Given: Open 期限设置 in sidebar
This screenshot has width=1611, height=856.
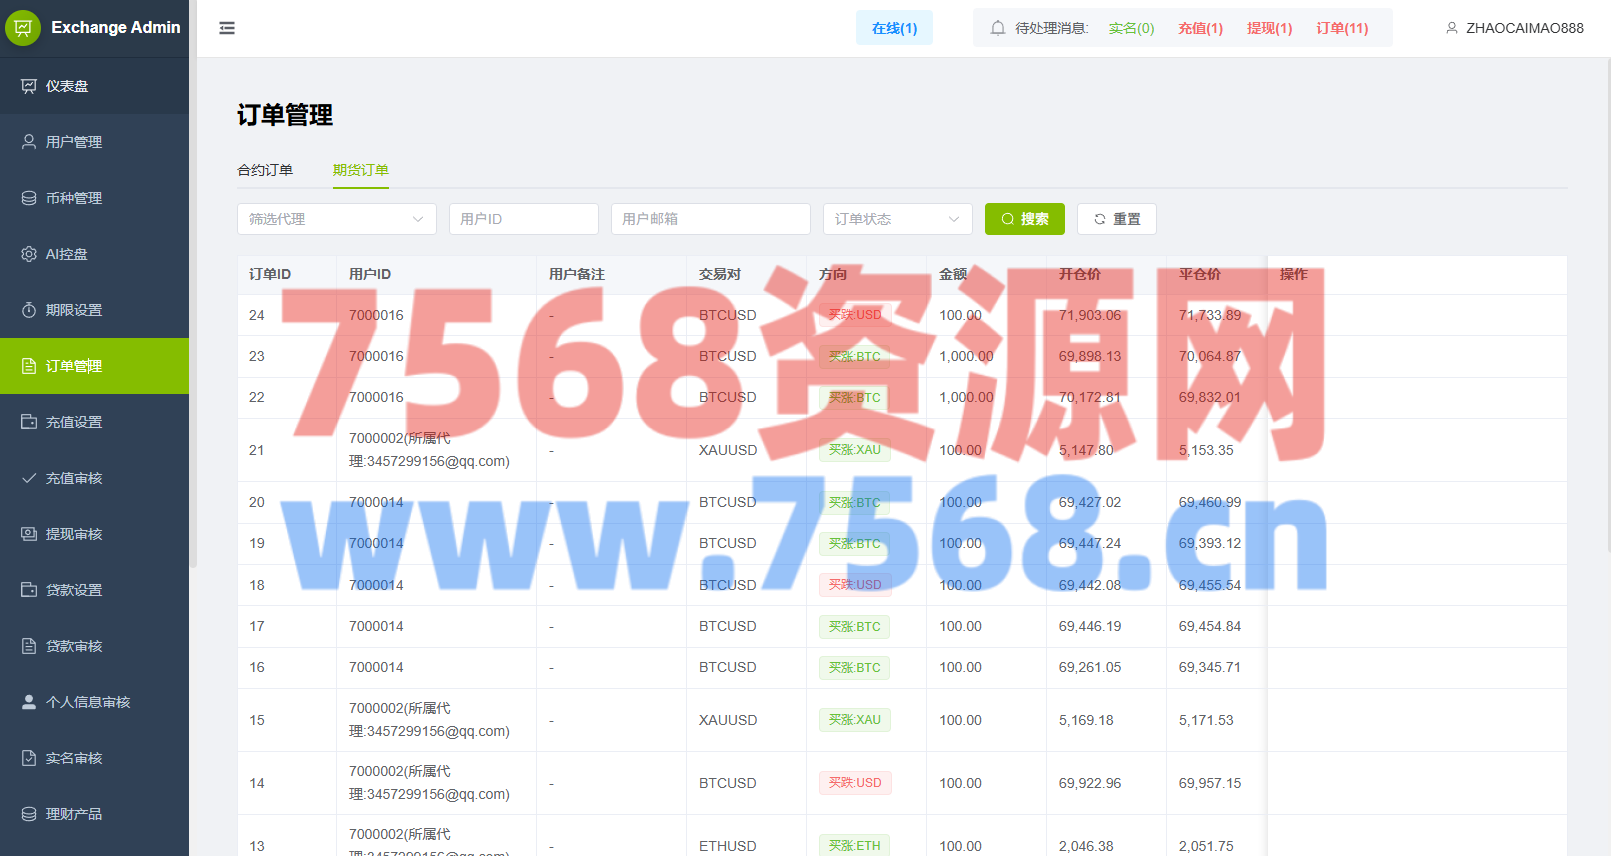Looking at the screenshot, I should [73, 310].
